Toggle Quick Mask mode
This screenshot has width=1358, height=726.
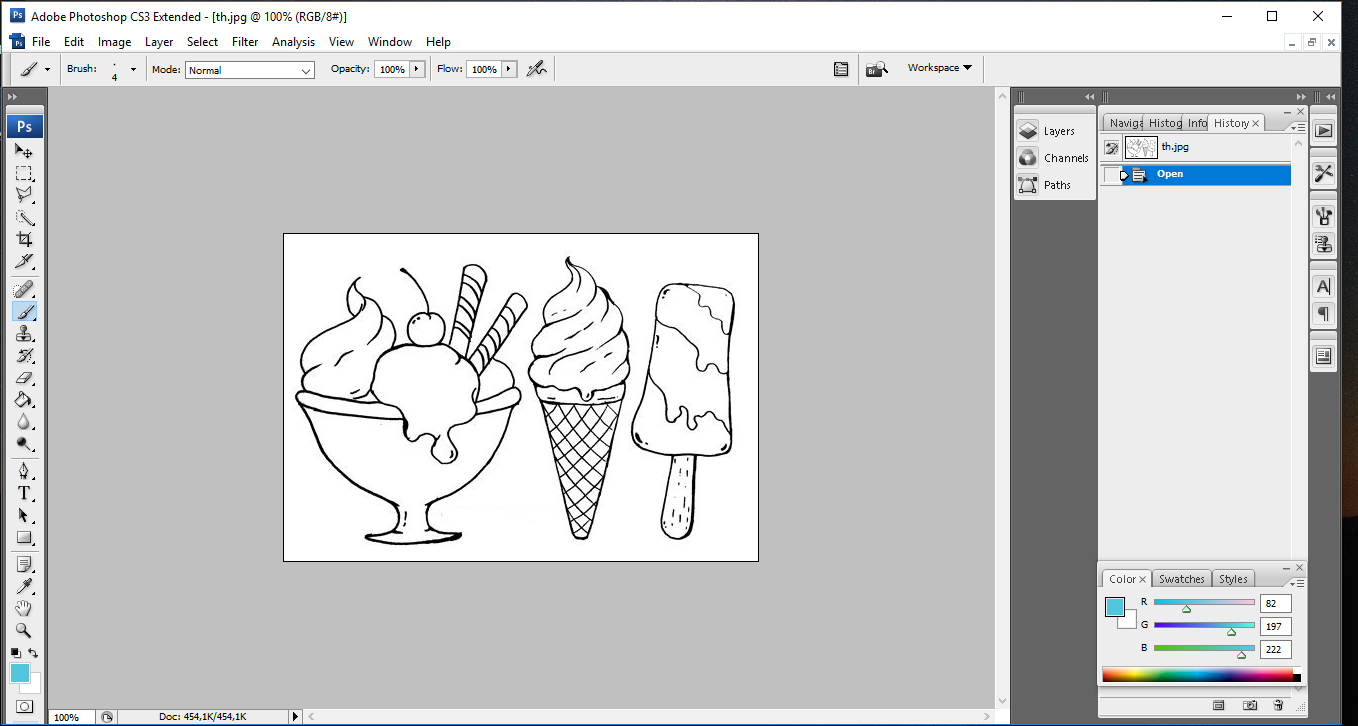pyautogui.click(x=24, y=706)
